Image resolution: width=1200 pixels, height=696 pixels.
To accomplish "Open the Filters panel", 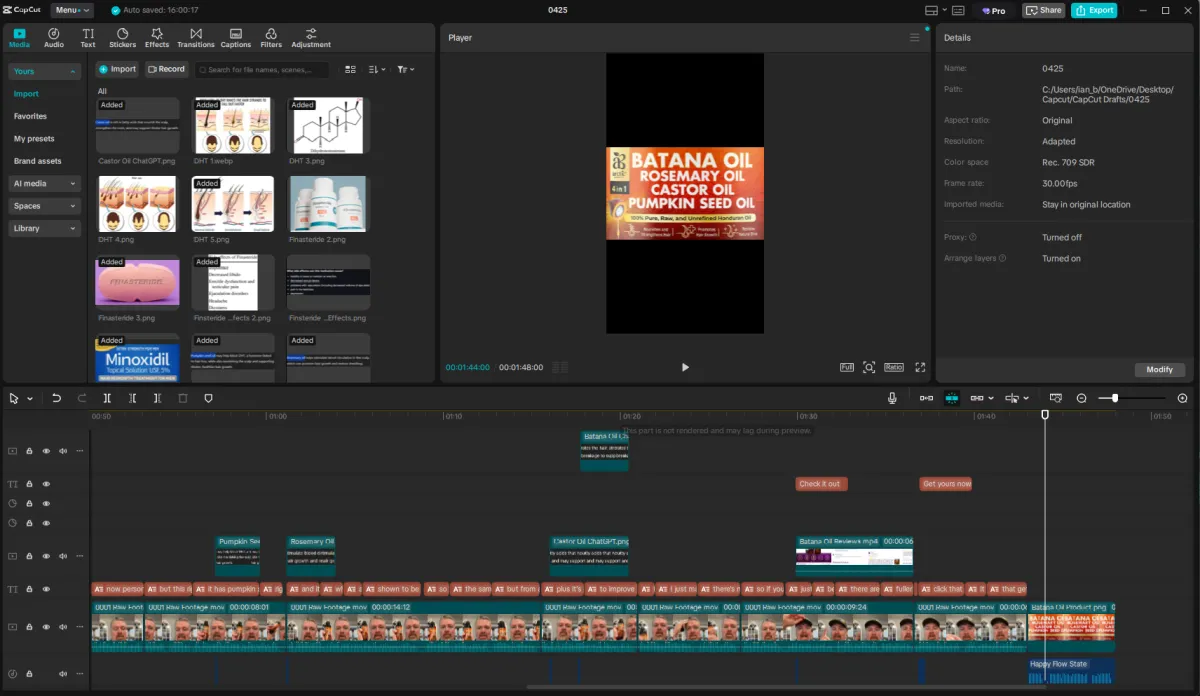I will [x=271, y=38].
